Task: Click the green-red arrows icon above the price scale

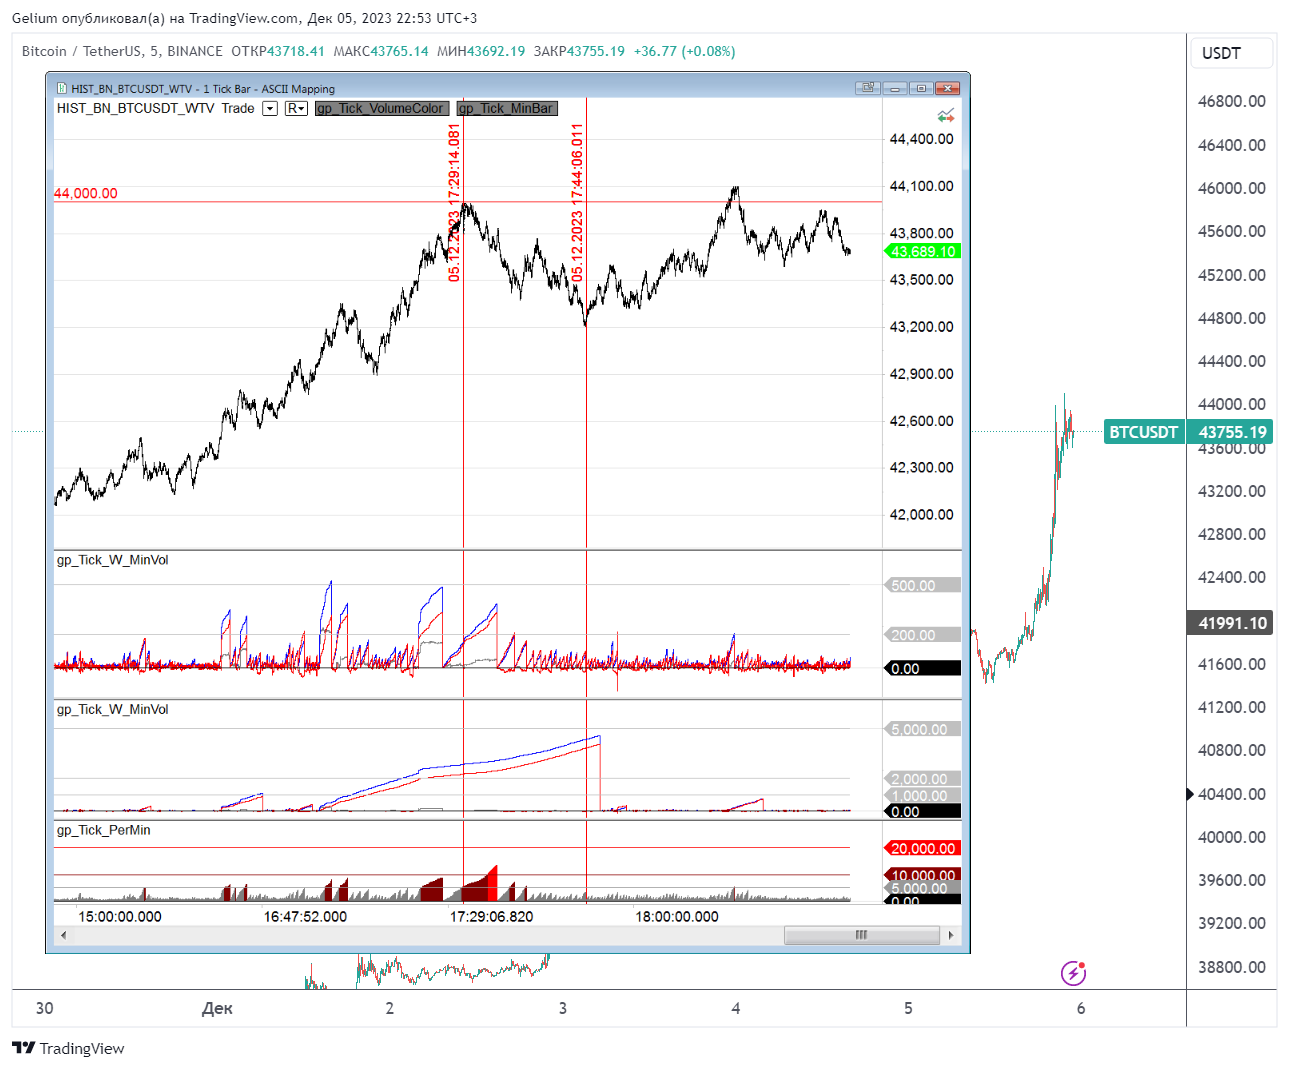Action: [x=946, y=115]
